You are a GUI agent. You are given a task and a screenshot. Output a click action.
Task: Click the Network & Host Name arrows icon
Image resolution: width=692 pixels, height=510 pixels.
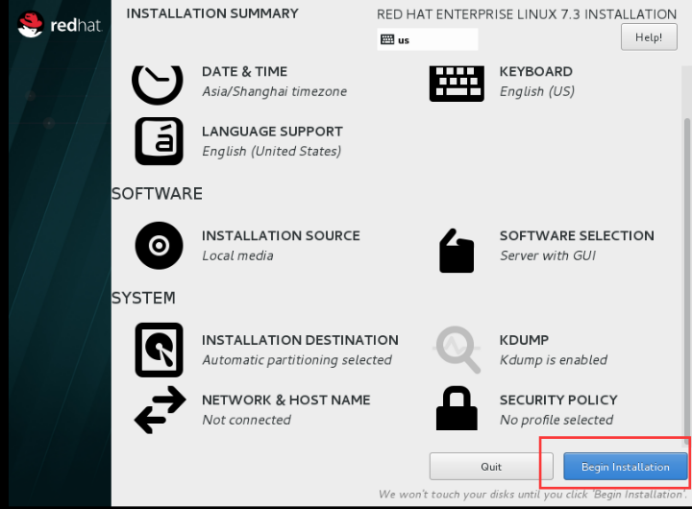point(160,410)
